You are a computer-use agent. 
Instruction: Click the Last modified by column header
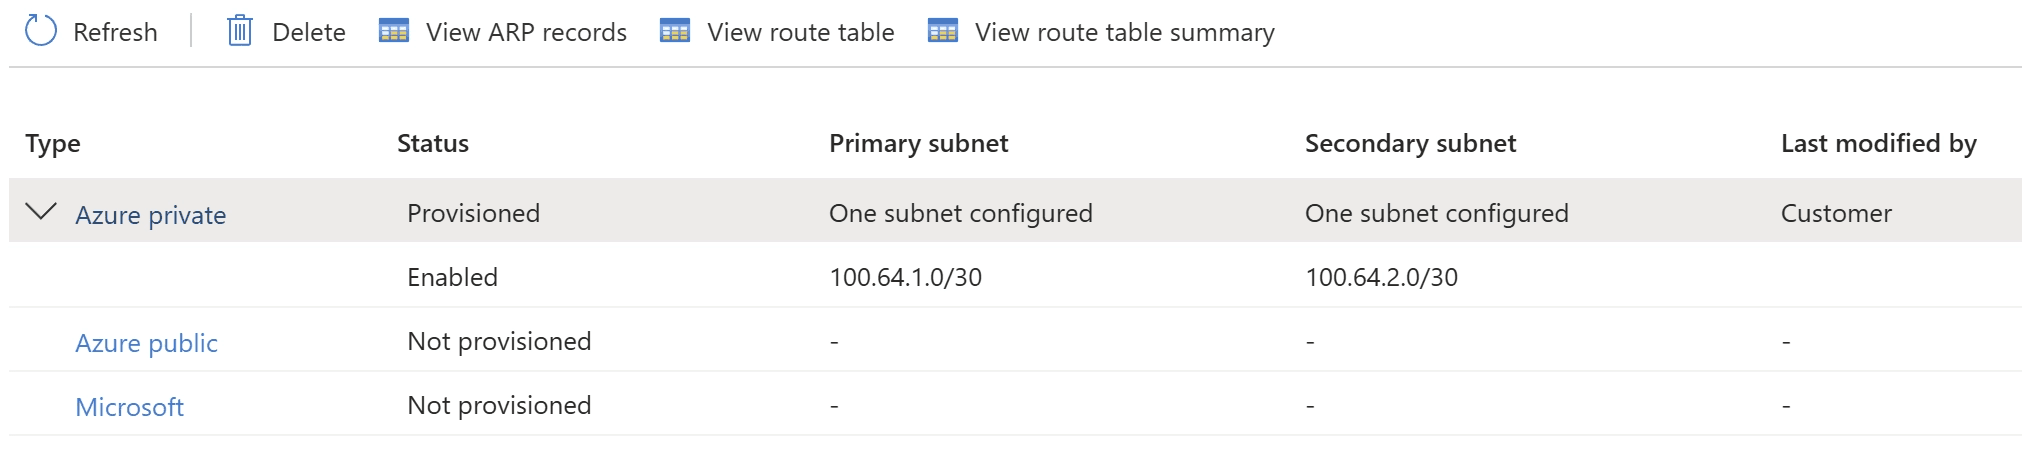(x=1878, y=143)
